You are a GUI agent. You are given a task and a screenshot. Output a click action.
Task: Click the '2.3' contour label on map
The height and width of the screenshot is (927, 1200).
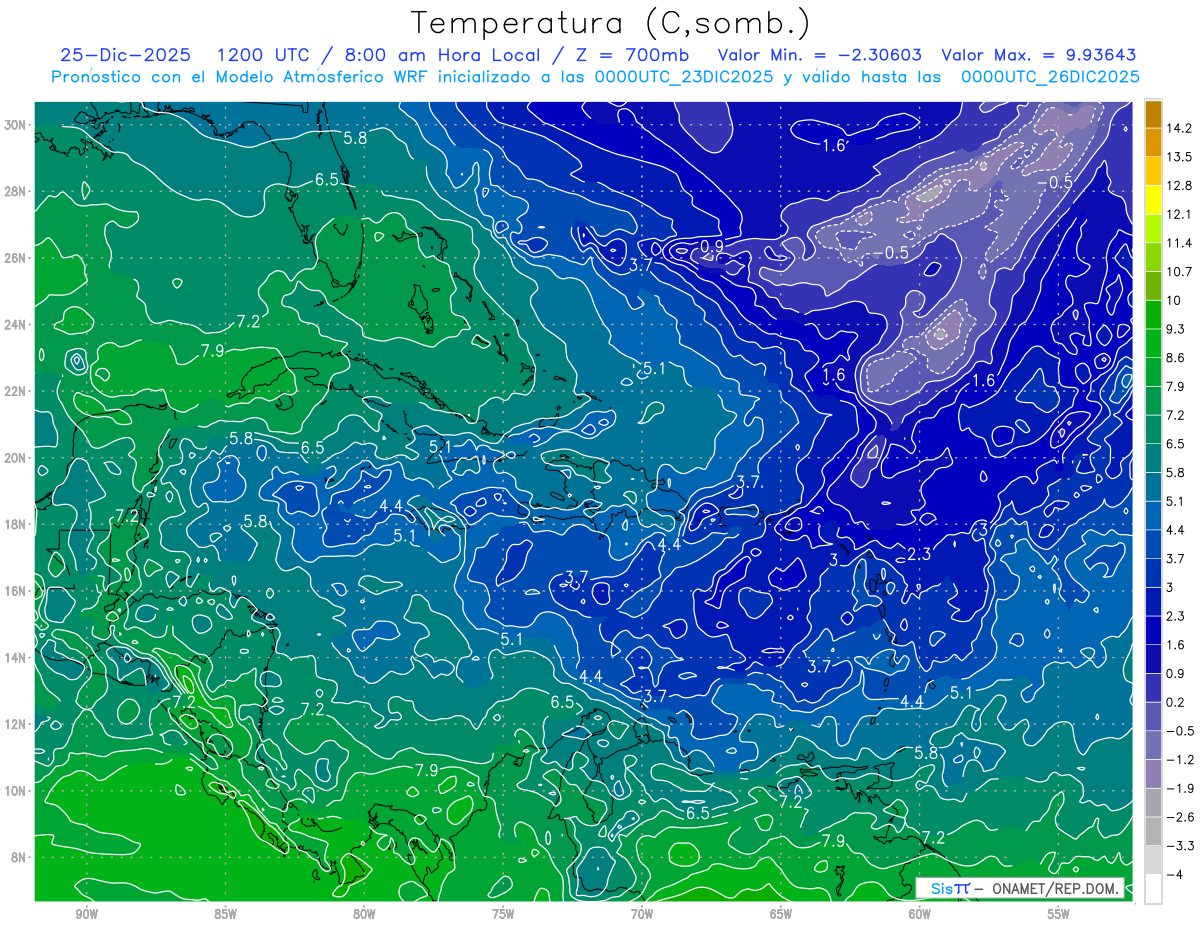tap(919, 554)
